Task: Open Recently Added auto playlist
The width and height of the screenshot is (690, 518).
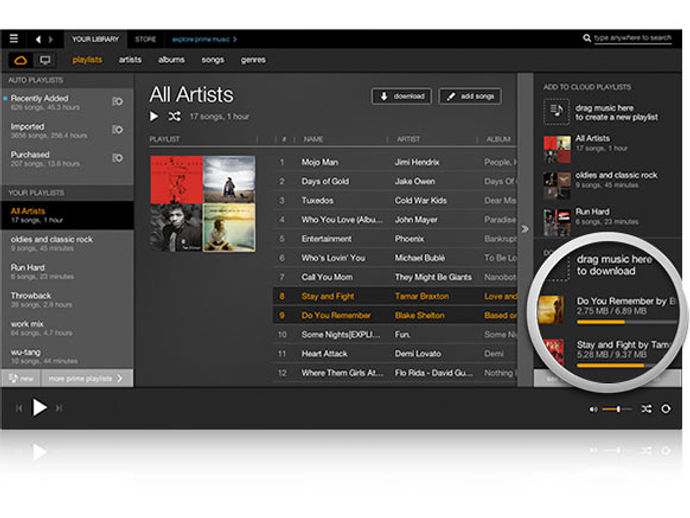Action: [x=67, y=102]
